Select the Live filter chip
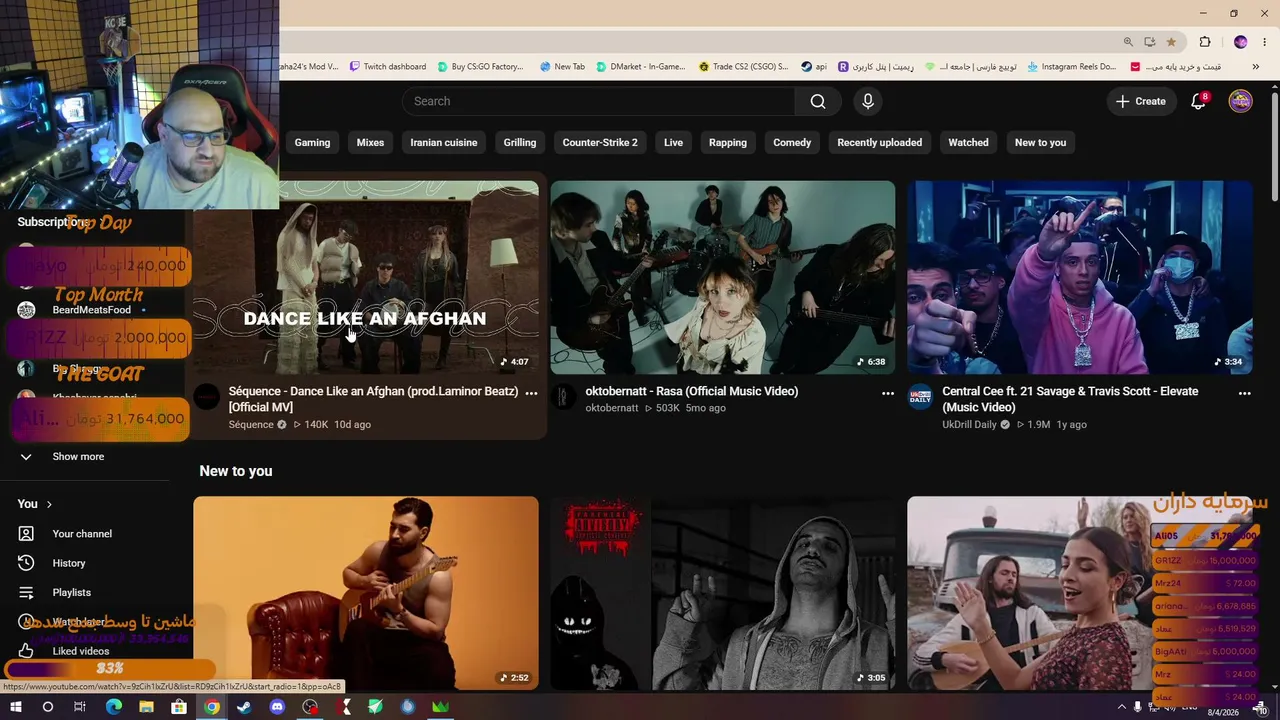The image size is (1280, 720). (x=673, y=142)
